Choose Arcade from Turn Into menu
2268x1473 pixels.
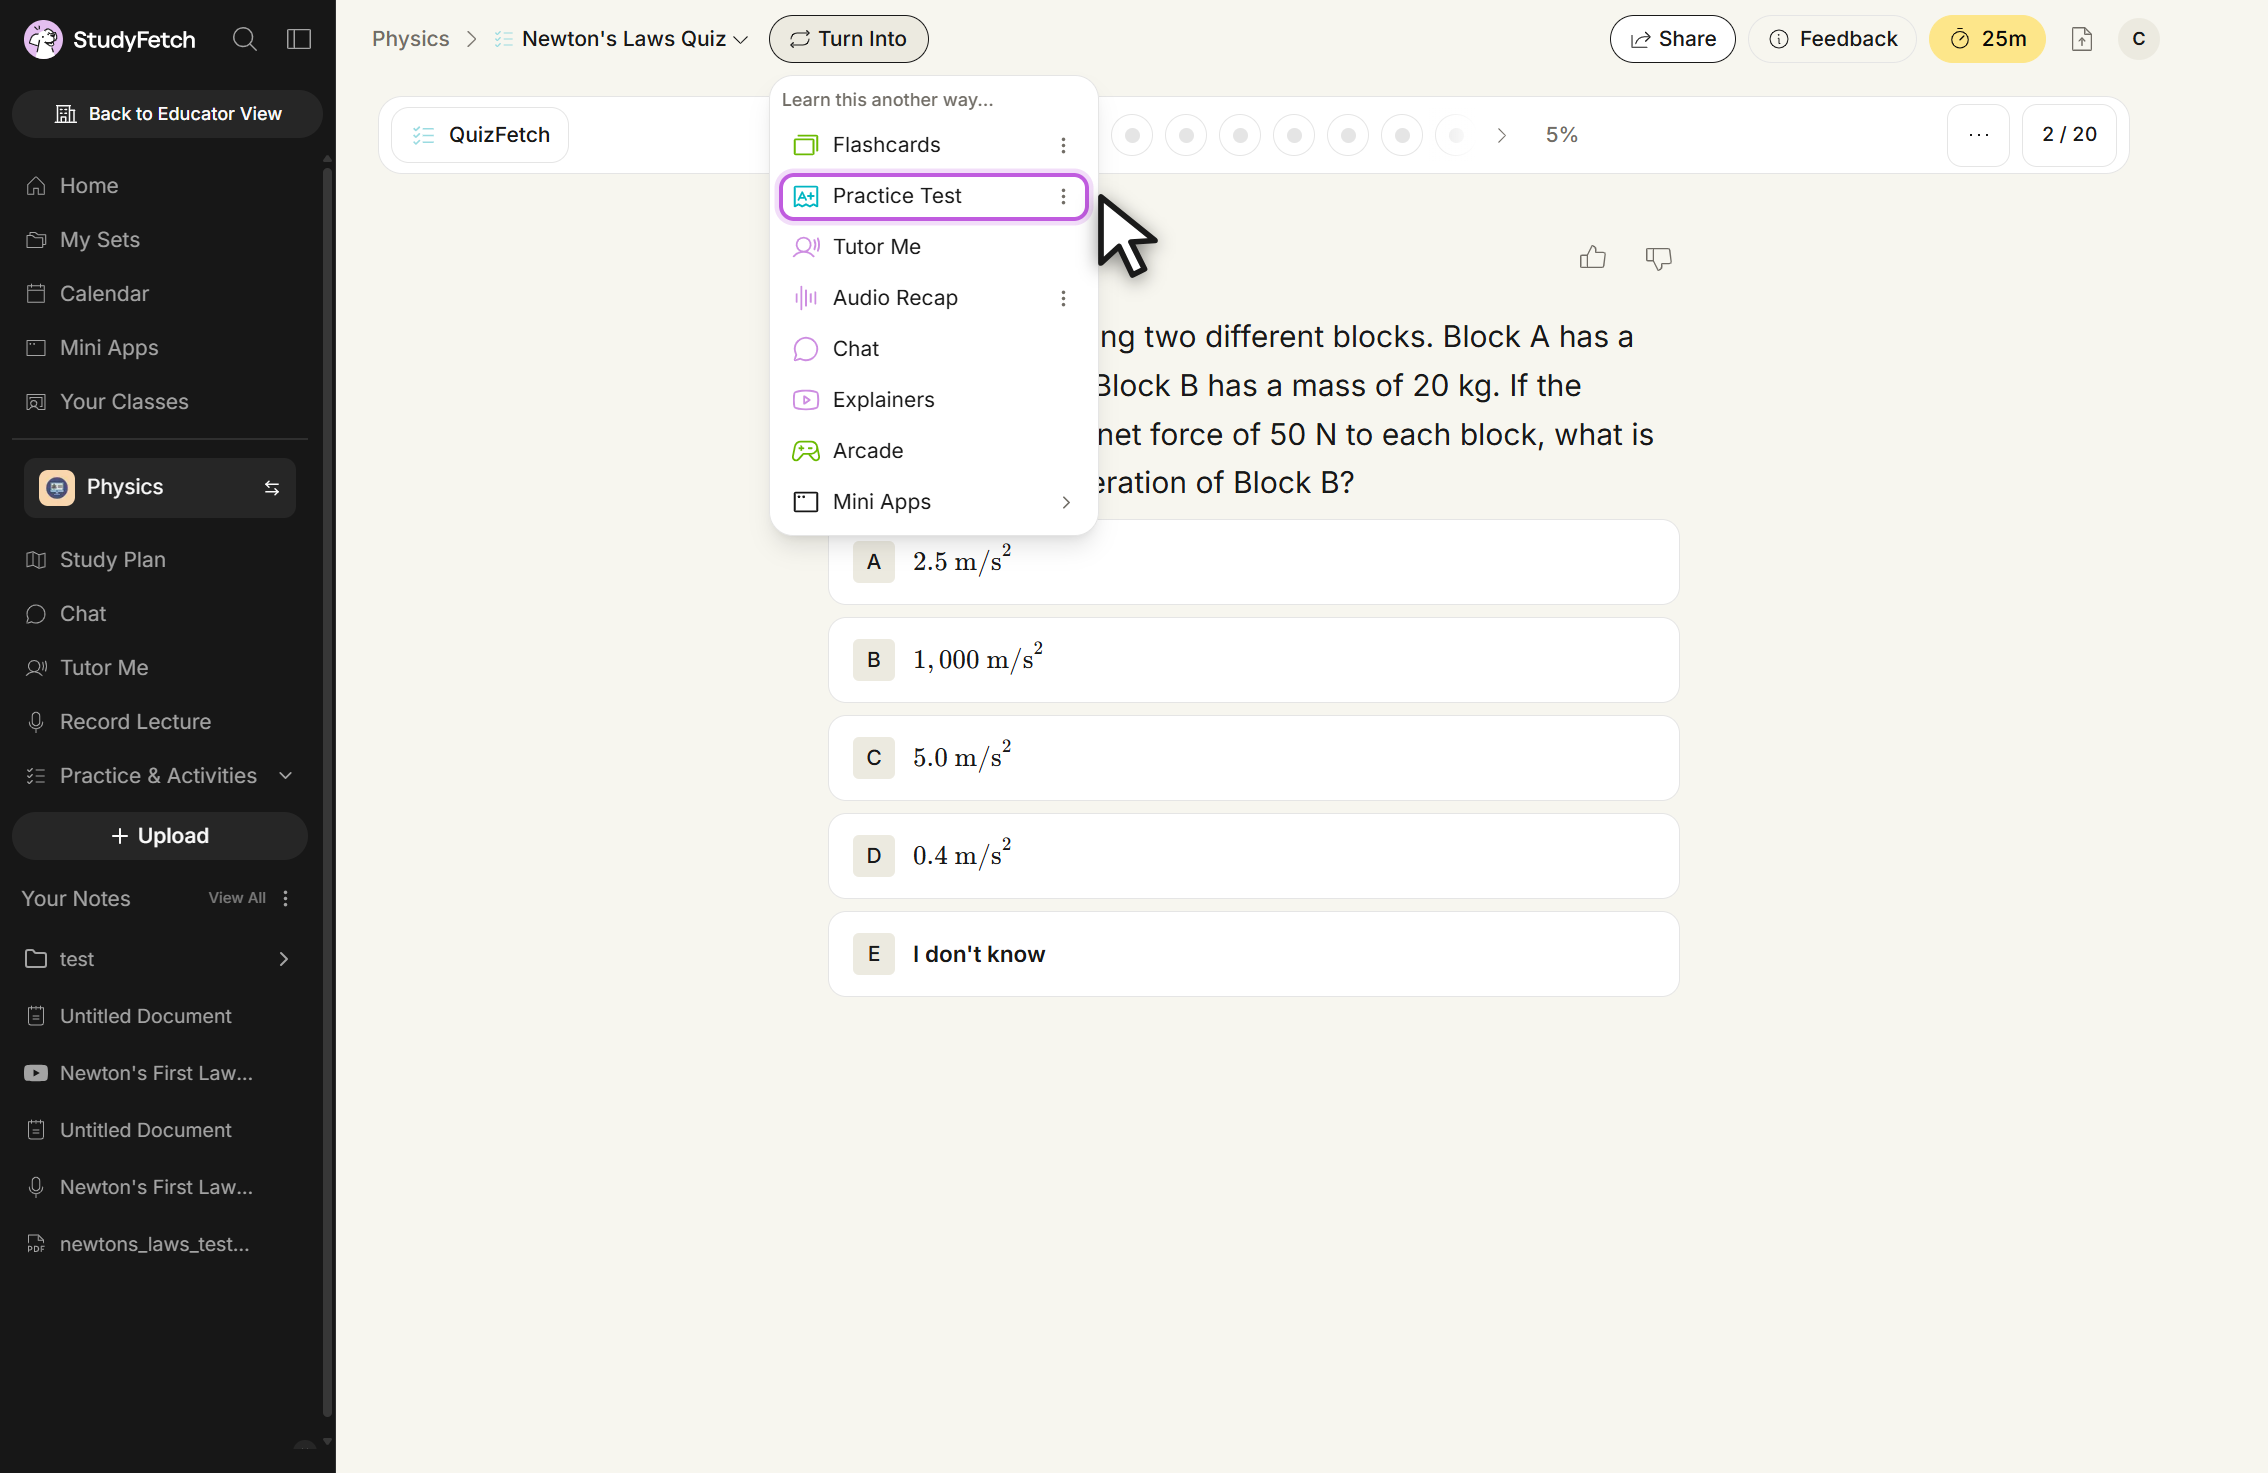point(933,451)
